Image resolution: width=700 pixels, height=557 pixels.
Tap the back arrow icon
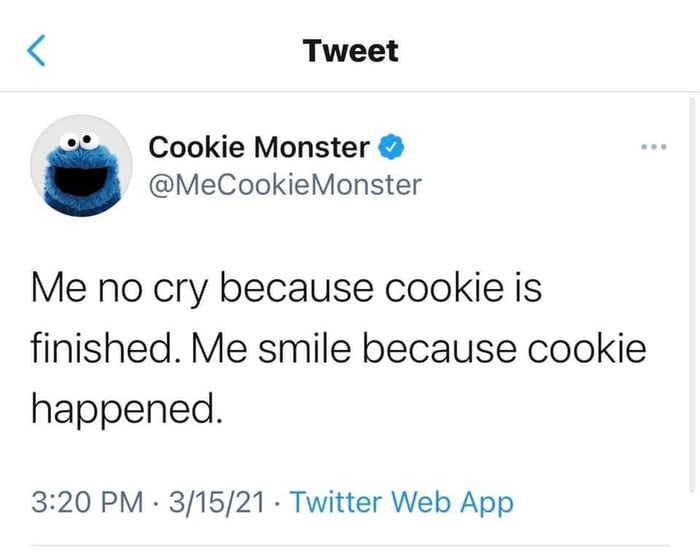click(x=36, y=50)
